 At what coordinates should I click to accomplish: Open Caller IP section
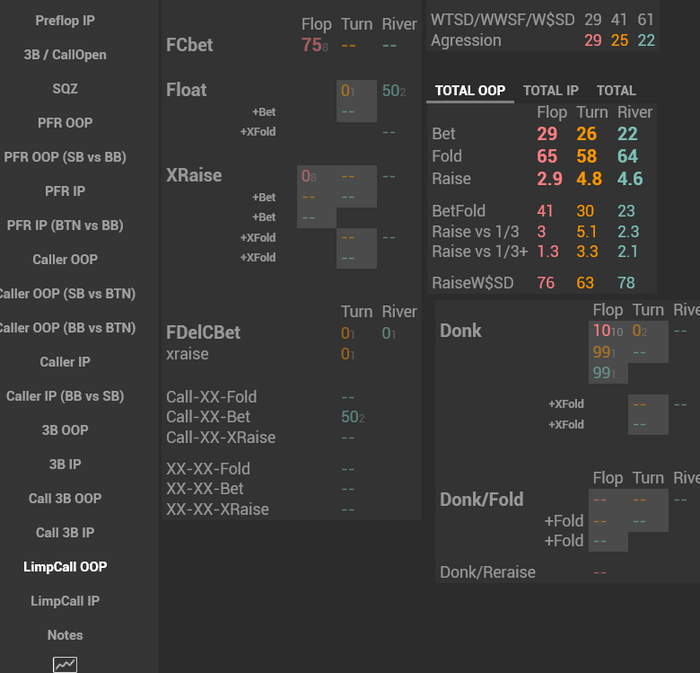pyautogui.click(x=65, y=362)
